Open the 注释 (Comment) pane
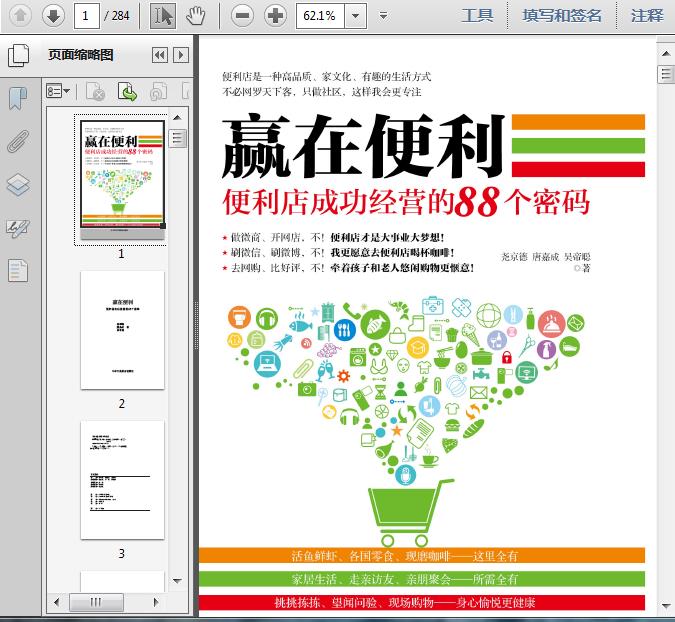675x622 pixels. (x=647, y=15)
